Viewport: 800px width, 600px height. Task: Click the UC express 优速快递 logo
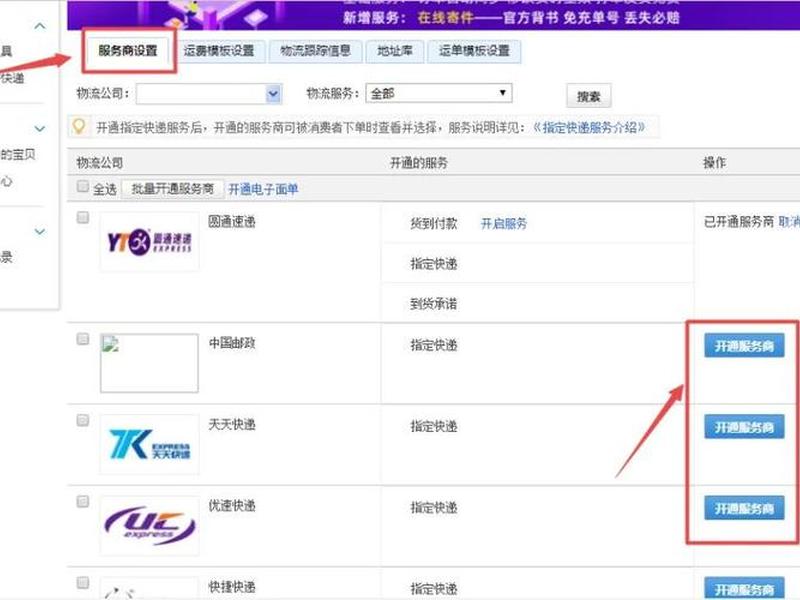tap(149, 526)
